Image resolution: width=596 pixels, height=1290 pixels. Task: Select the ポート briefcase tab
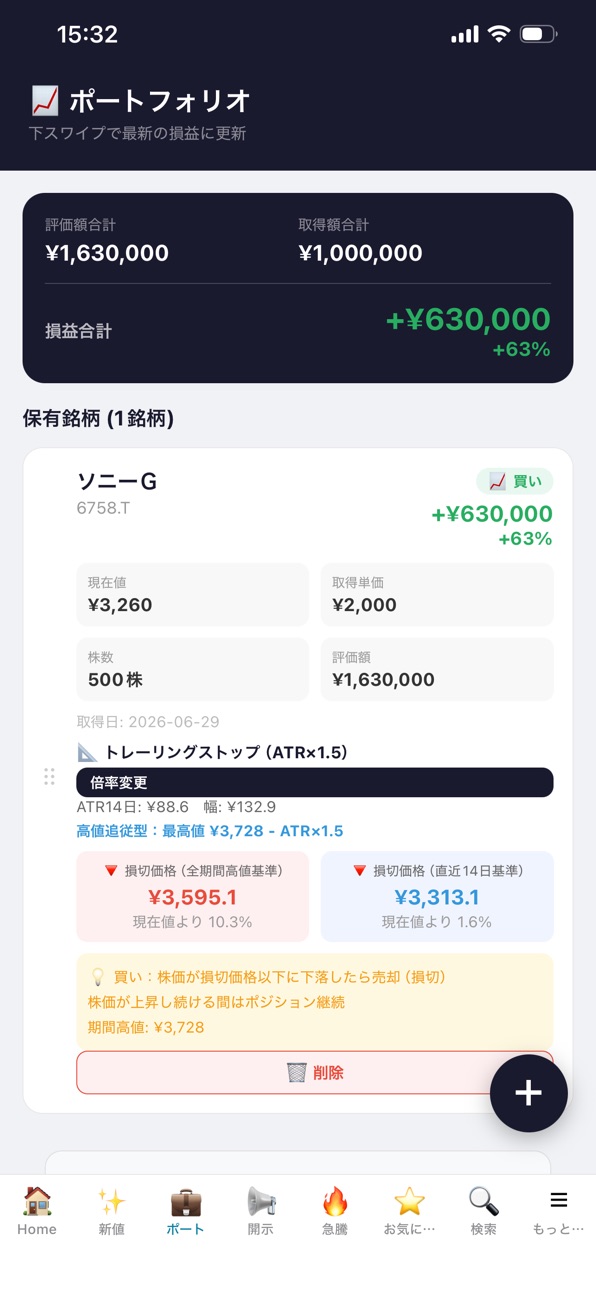click(x=186, y=1211)
